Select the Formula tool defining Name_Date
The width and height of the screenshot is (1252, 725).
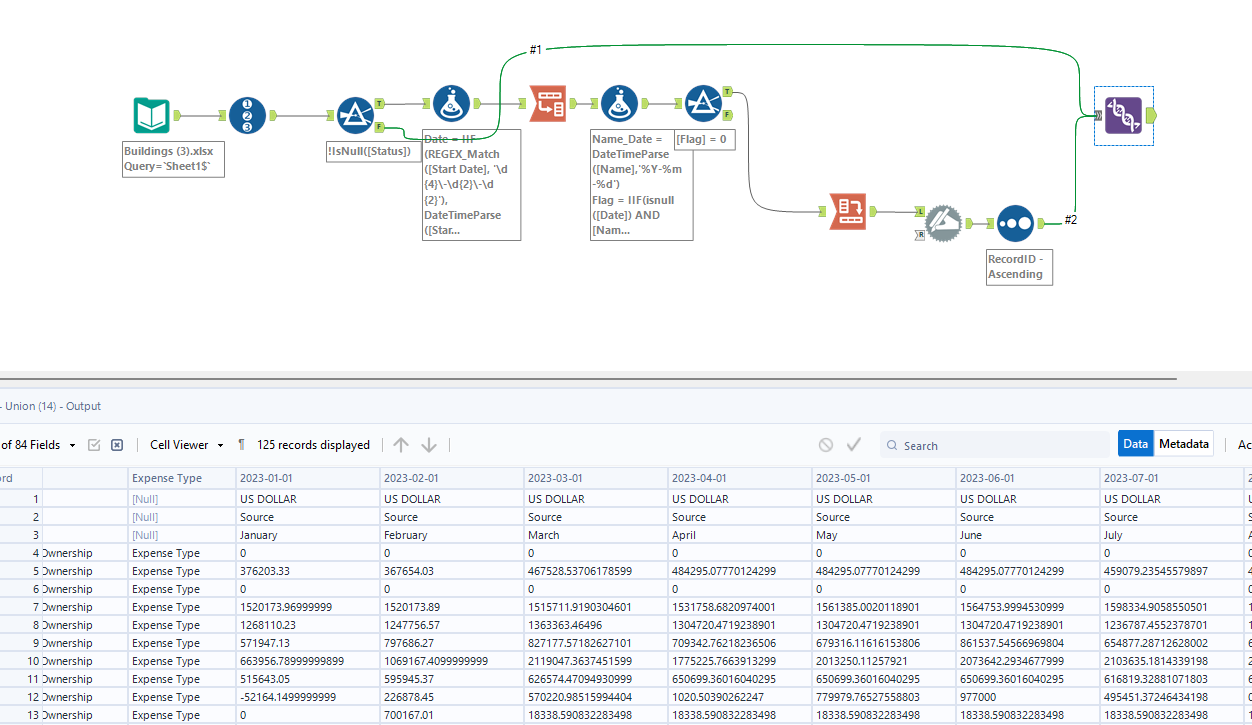pos(619,102)
